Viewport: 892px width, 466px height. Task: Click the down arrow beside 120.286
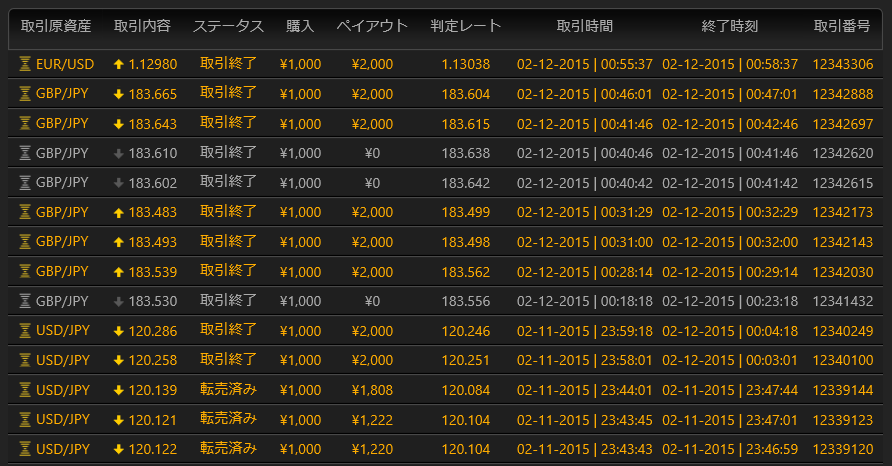[118, 331]
